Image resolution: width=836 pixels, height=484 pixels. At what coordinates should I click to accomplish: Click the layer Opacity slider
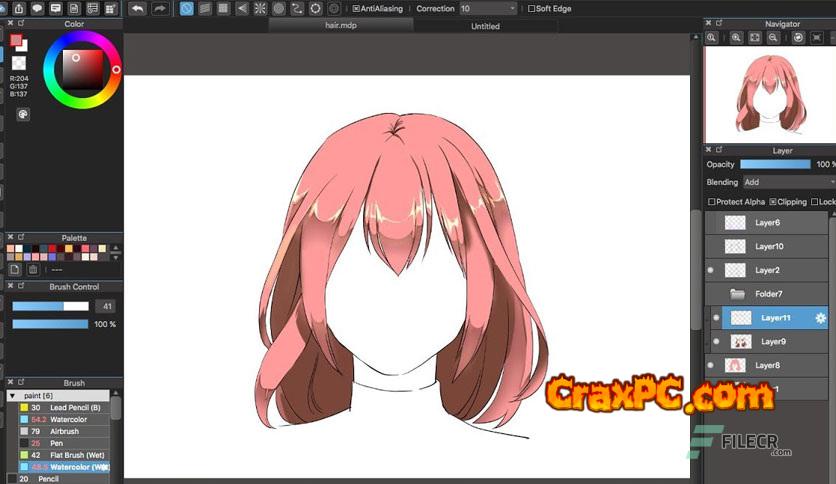pyautogui.click(x=775, y=164)
